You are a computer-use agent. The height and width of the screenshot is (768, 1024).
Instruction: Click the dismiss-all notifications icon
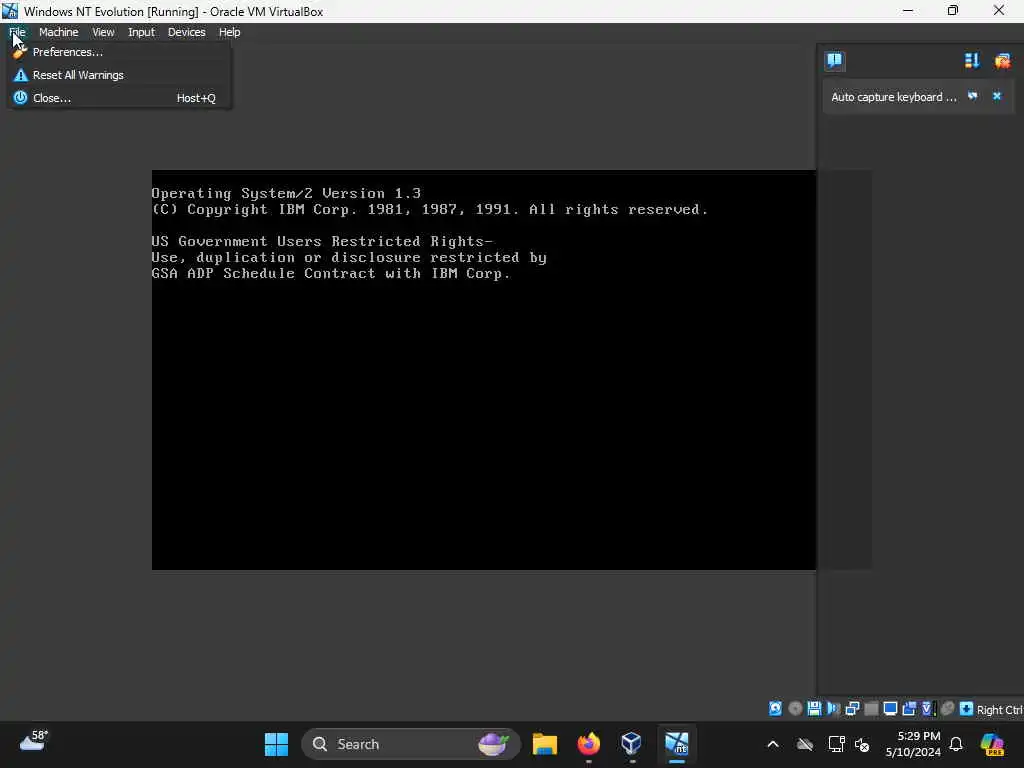click(x=1002, y=61)
